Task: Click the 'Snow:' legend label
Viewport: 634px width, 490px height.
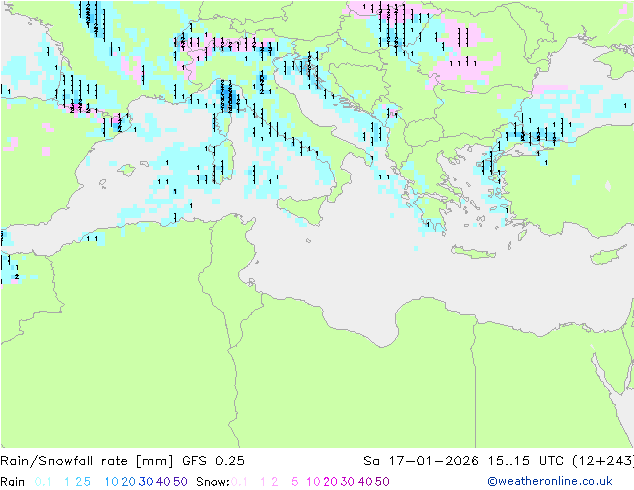Action: [x=213, y=482]
